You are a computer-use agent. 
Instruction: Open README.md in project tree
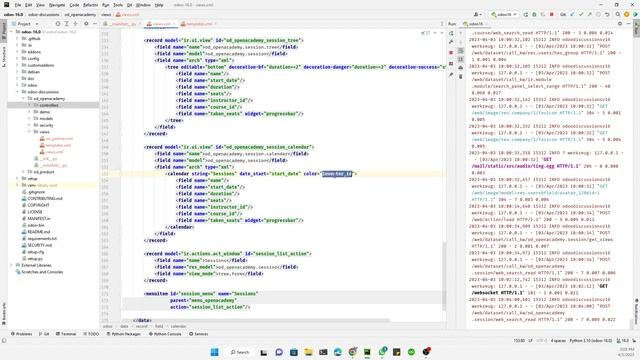point(38,232)
